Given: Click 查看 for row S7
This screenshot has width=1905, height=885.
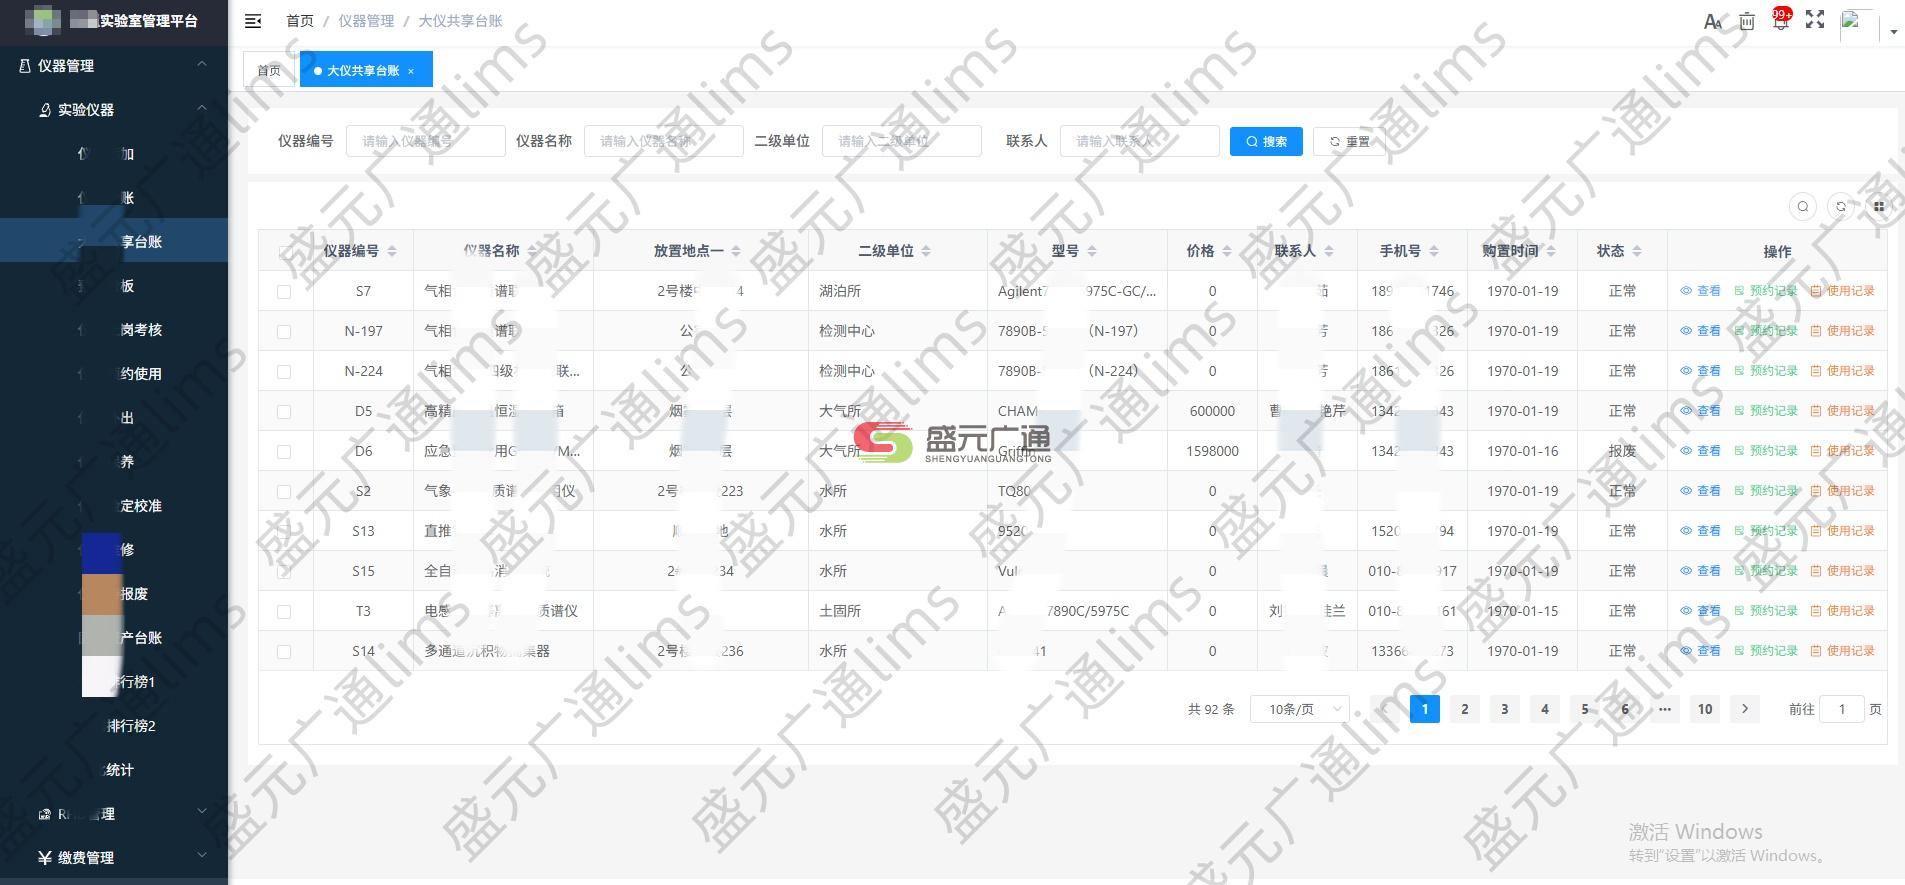Looking at the screenshot, I should [1700, 291].
